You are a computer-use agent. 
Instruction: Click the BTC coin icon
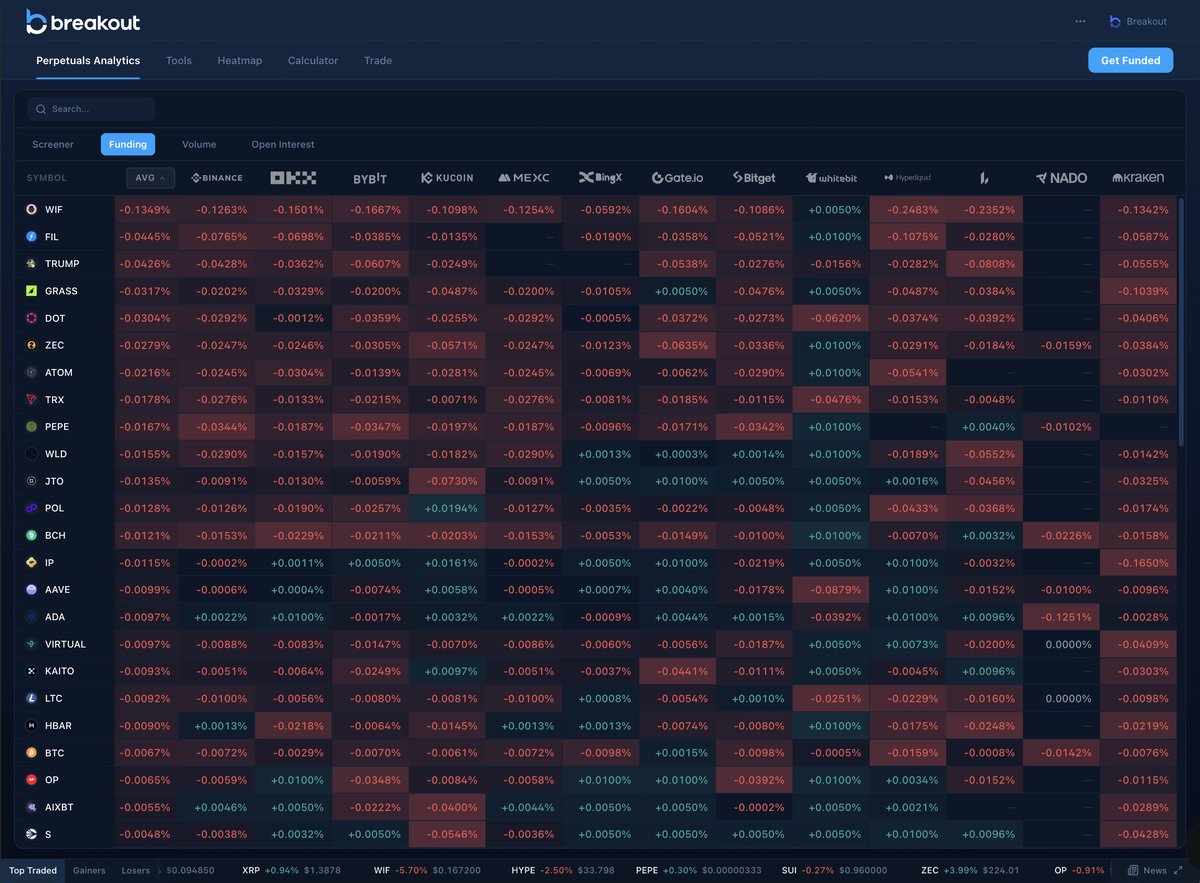point(32,752)
